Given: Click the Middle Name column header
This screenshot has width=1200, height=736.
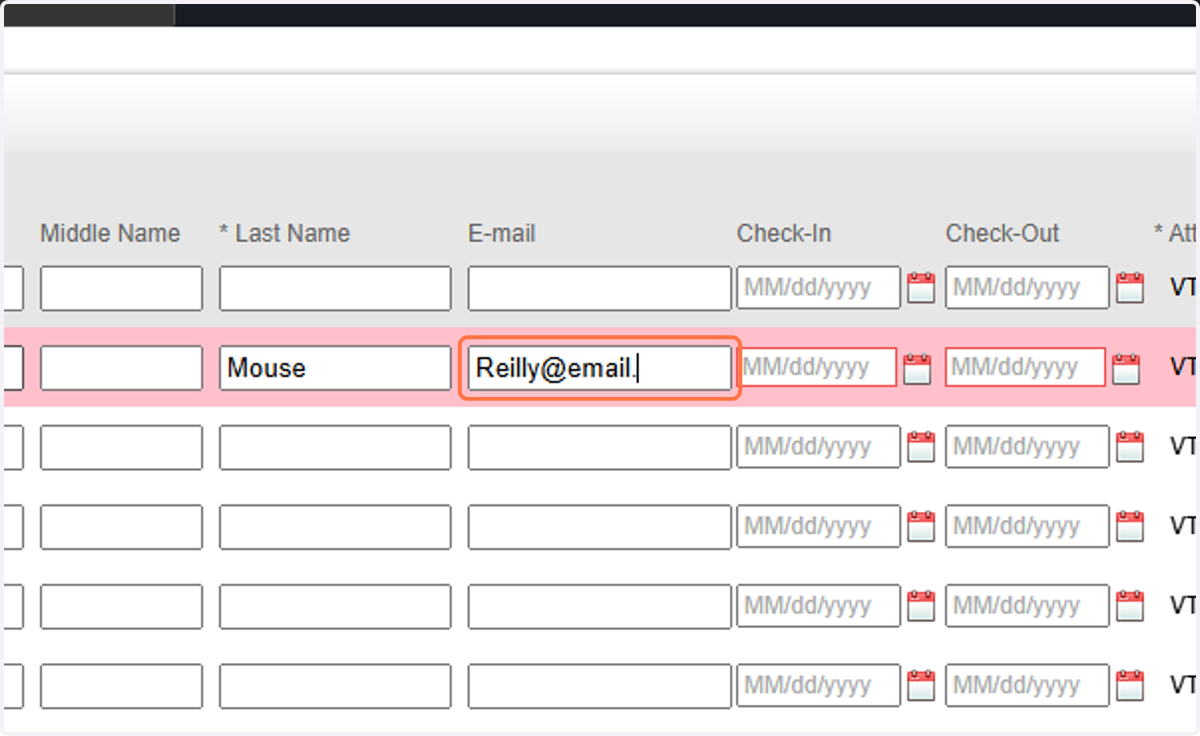Looking at the screenshot, I should point(110,233).
